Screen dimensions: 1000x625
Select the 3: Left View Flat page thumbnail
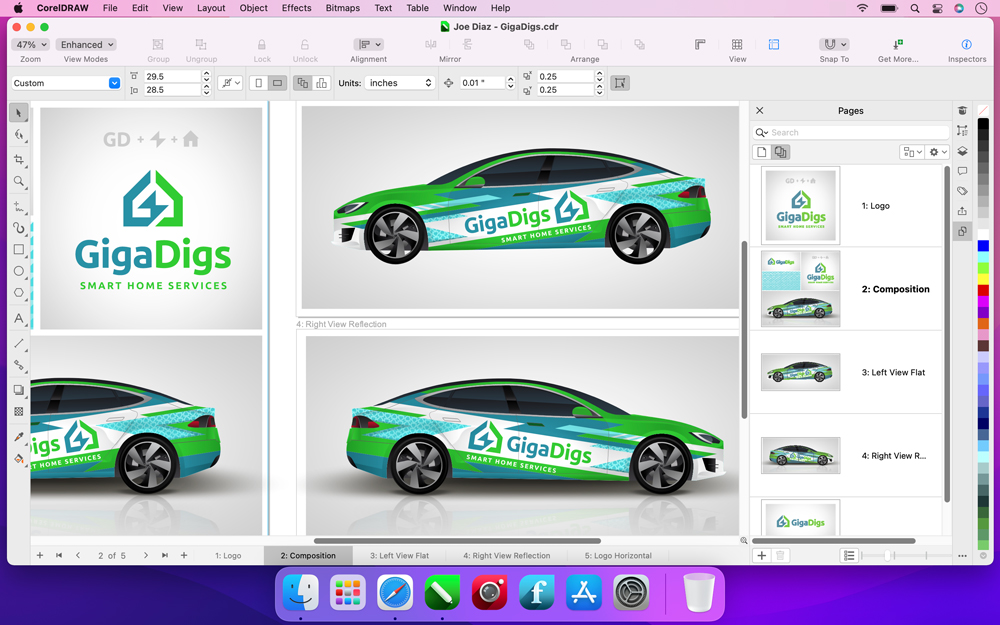pyautogui.click(x=800, y=372)
